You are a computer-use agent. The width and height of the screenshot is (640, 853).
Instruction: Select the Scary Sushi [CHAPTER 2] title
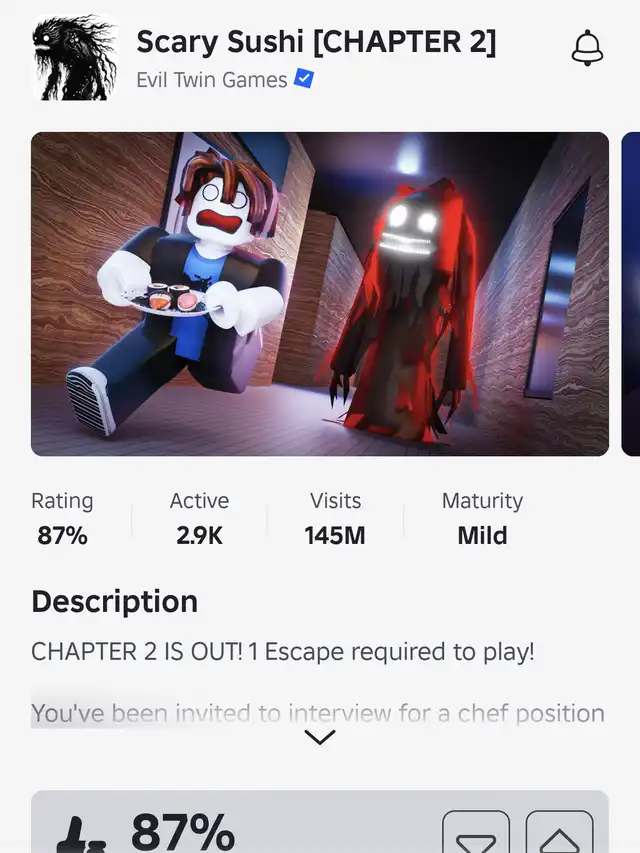pos(316,42)
